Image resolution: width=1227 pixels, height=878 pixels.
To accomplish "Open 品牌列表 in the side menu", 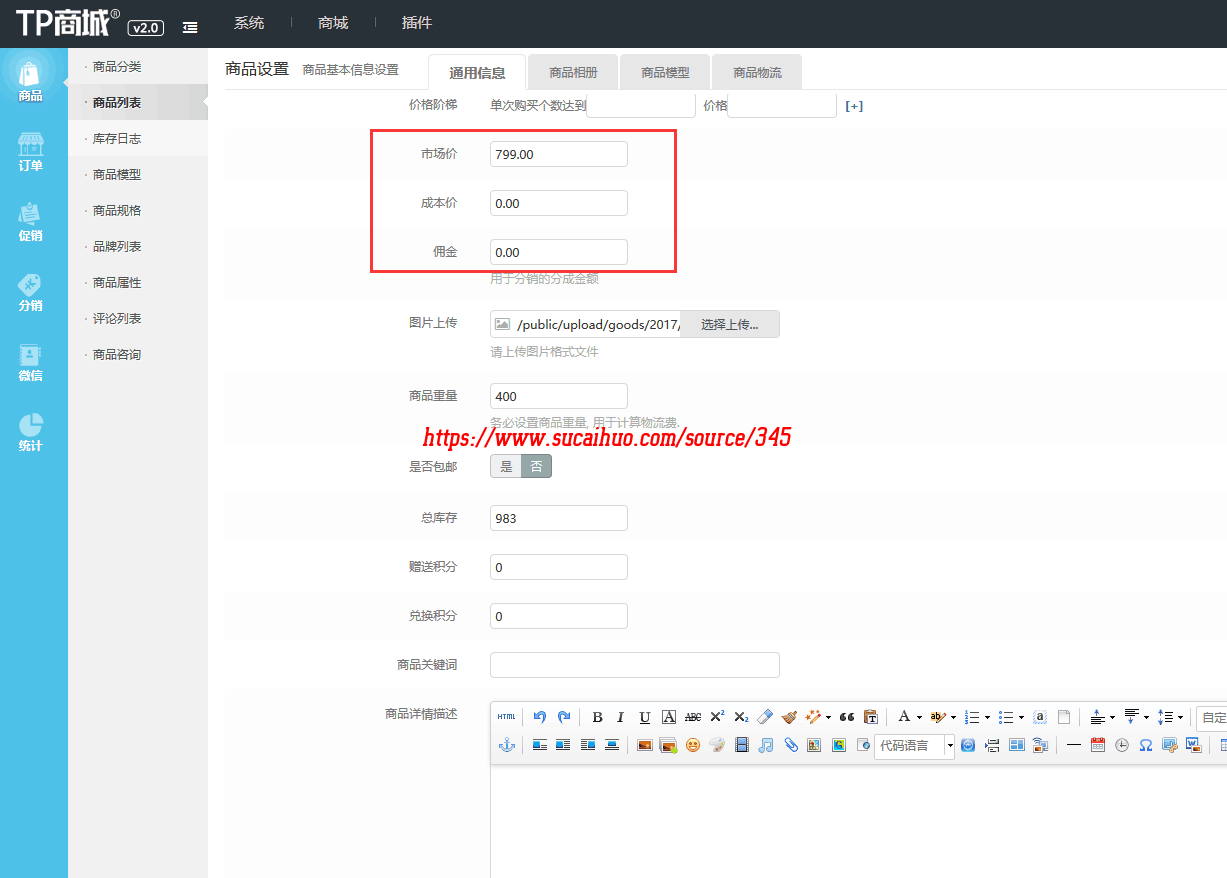I will click(117, 247).
